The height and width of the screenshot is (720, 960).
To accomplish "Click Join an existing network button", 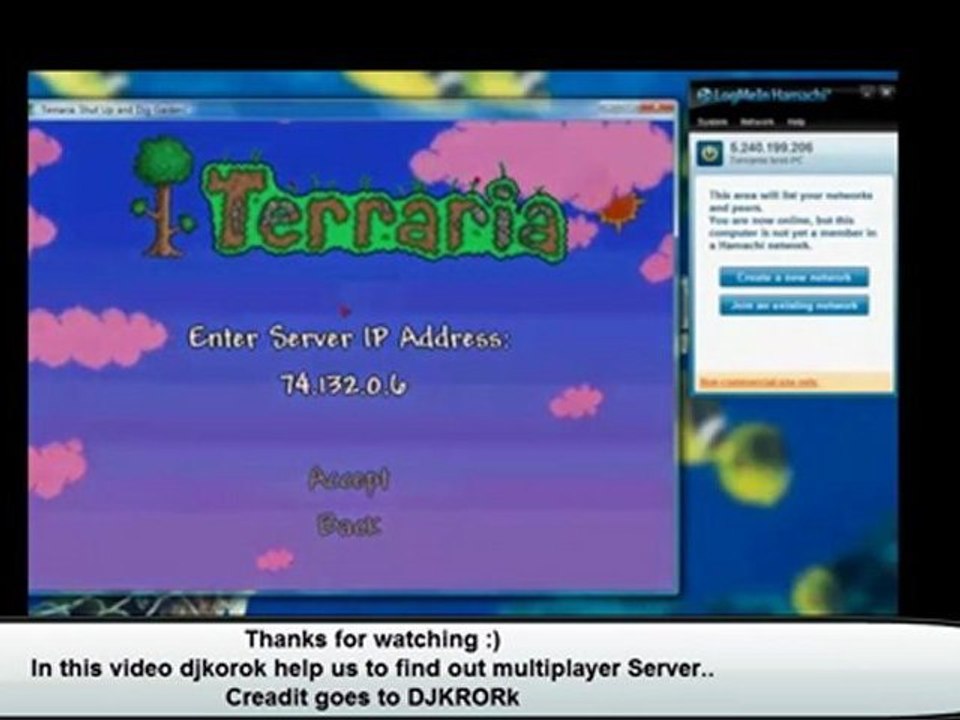I will pos(793,306).
